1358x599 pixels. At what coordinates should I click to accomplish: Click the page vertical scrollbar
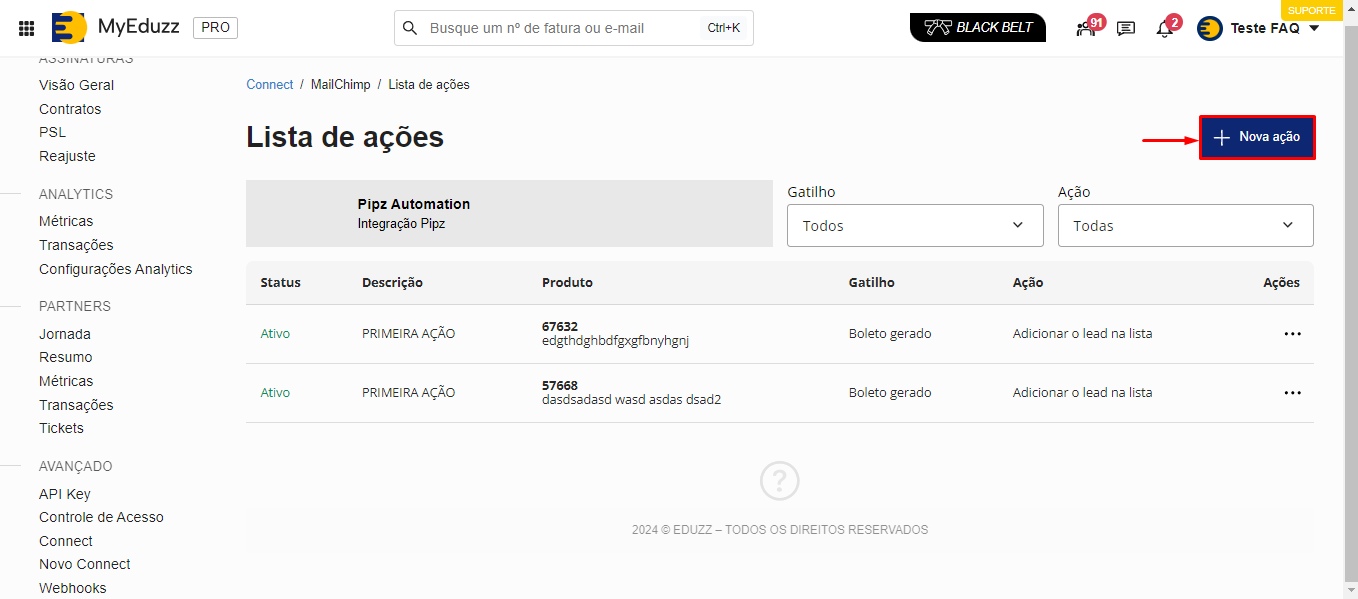(x=1350, y=300)
